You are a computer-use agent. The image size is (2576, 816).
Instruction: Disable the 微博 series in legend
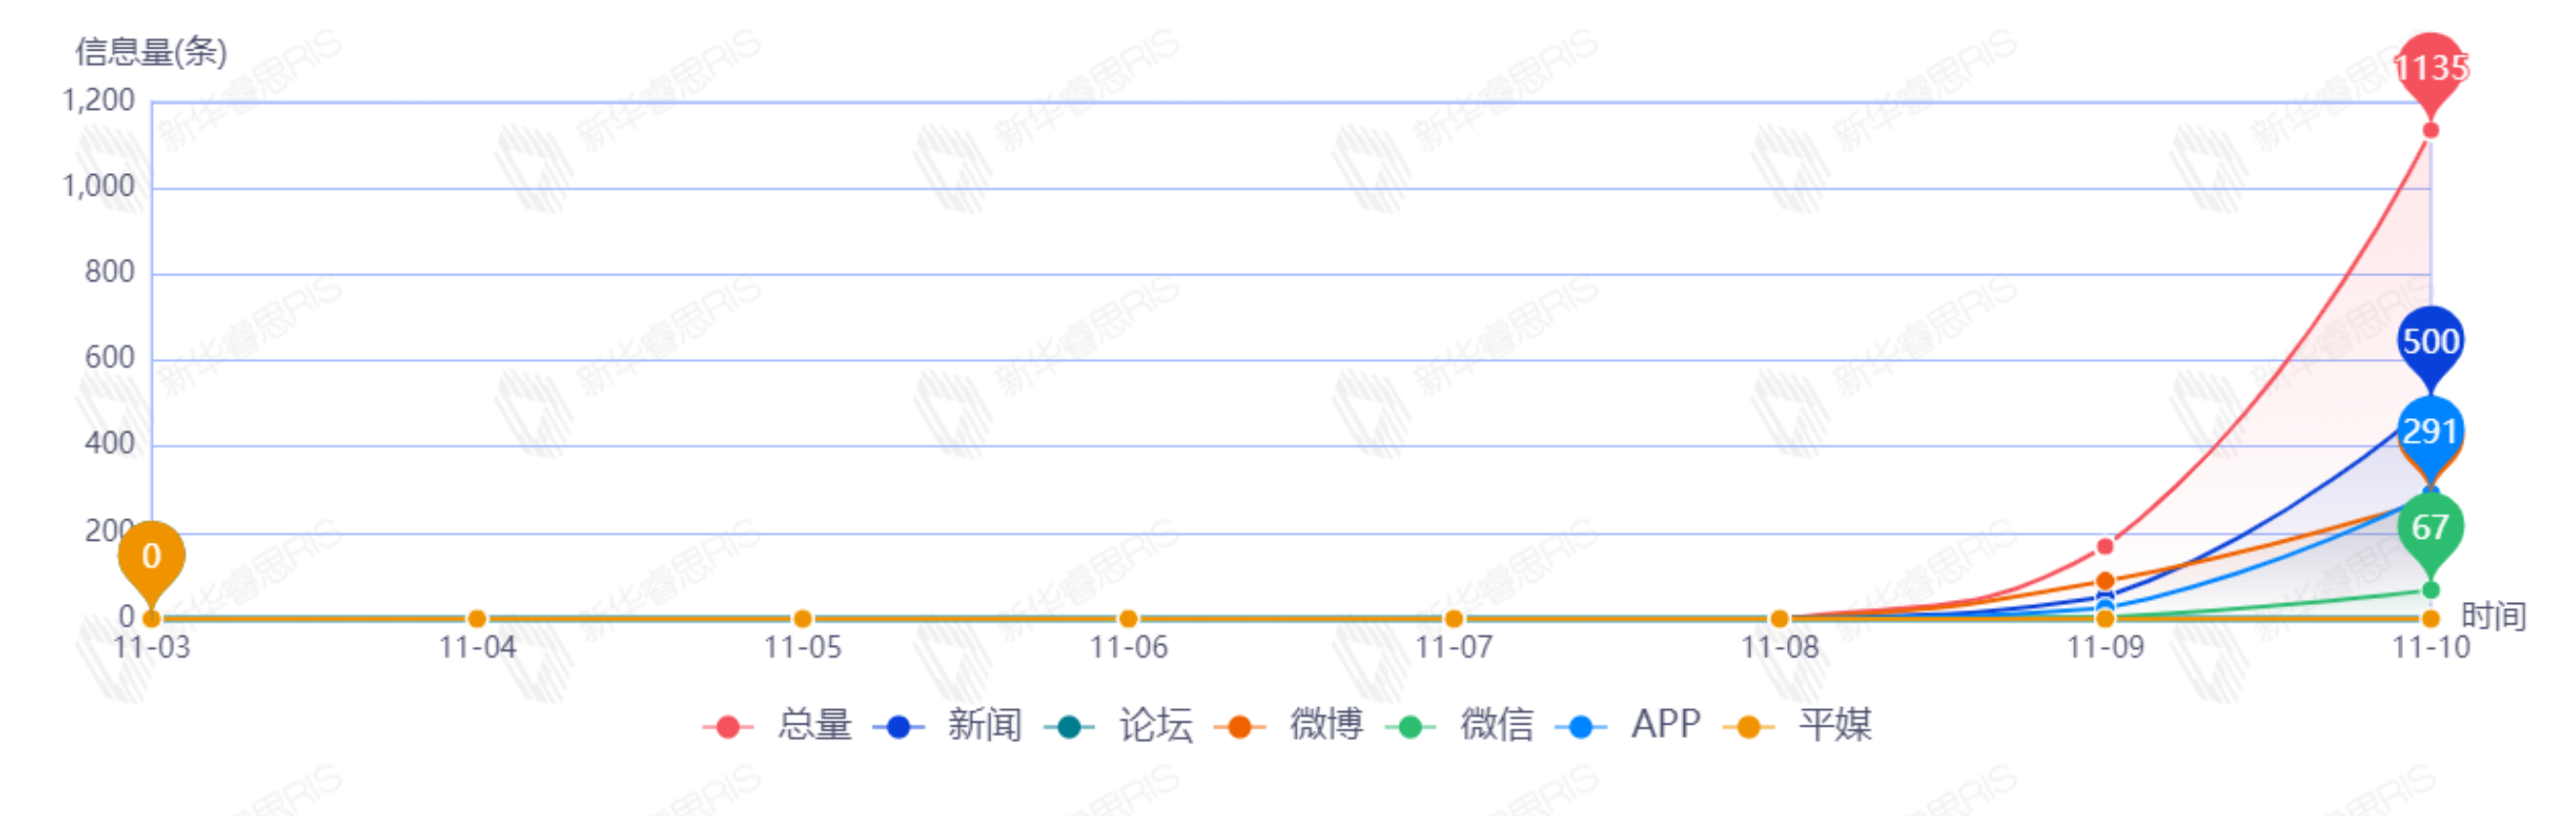coord(1290,725)
